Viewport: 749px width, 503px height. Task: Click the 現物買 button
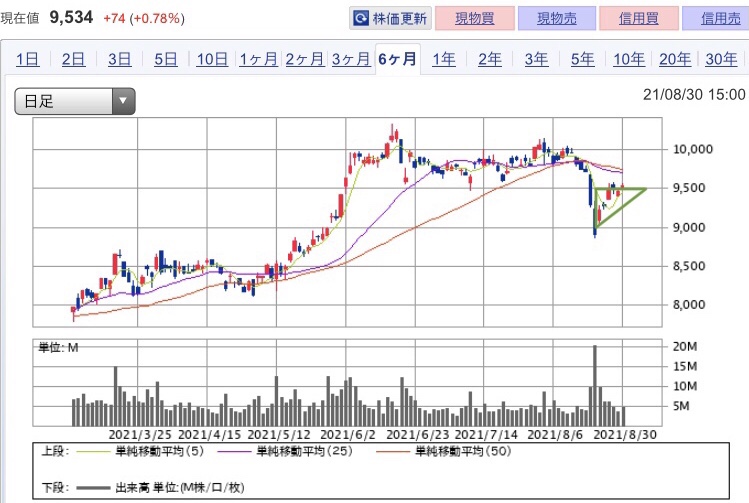pos(474,19)
